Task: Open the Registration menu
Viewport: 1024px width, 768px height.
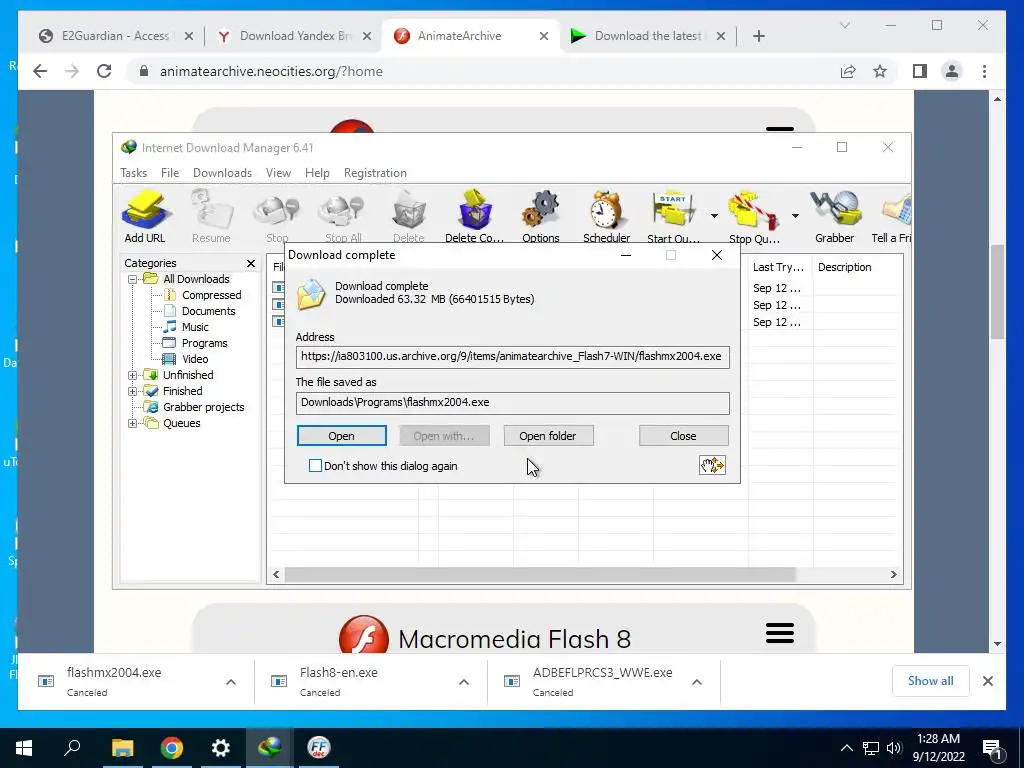Action: [x=375, y=172]
